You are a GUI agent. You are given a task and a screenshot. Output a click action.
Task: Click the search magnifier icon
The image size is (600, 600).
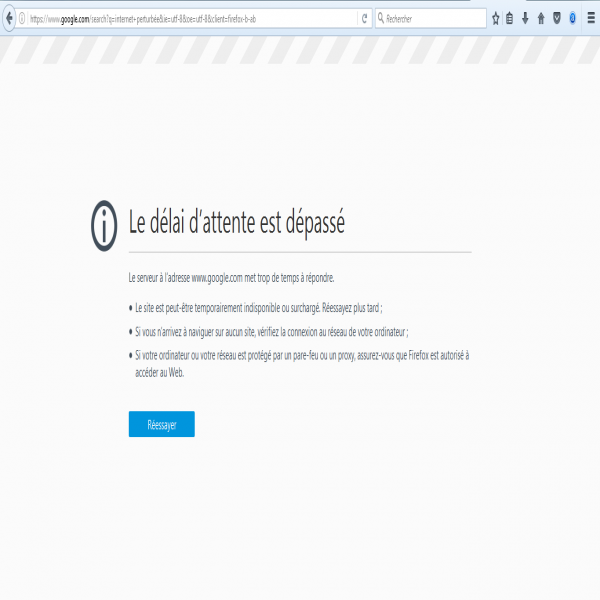[381, 18]
